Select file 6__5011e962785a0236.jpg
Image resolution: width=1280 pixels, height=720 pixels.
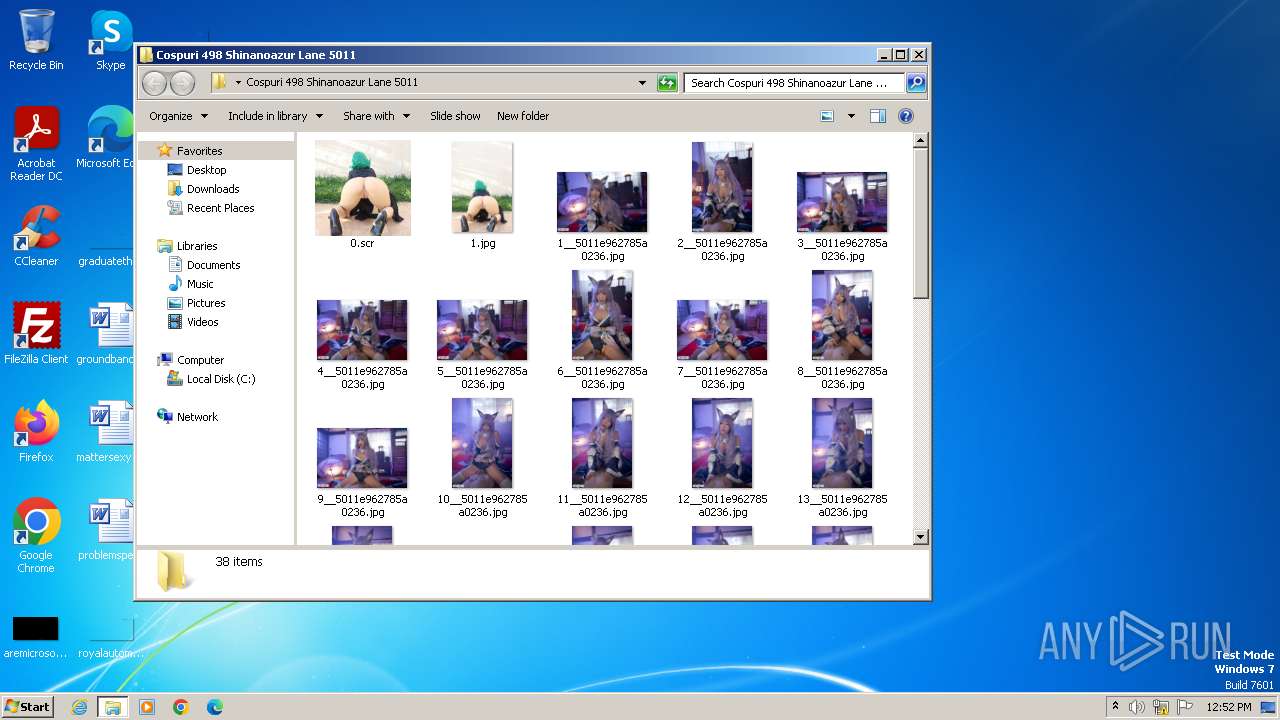[x=602, y=330]
